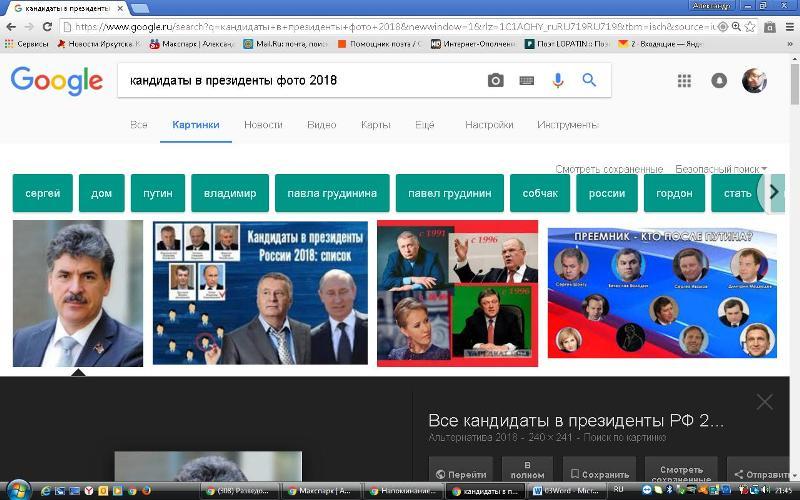Viewport: 800px width, 500px height.
Task: Open Новости Иркутска bookmark
Action: coord(98,44)
